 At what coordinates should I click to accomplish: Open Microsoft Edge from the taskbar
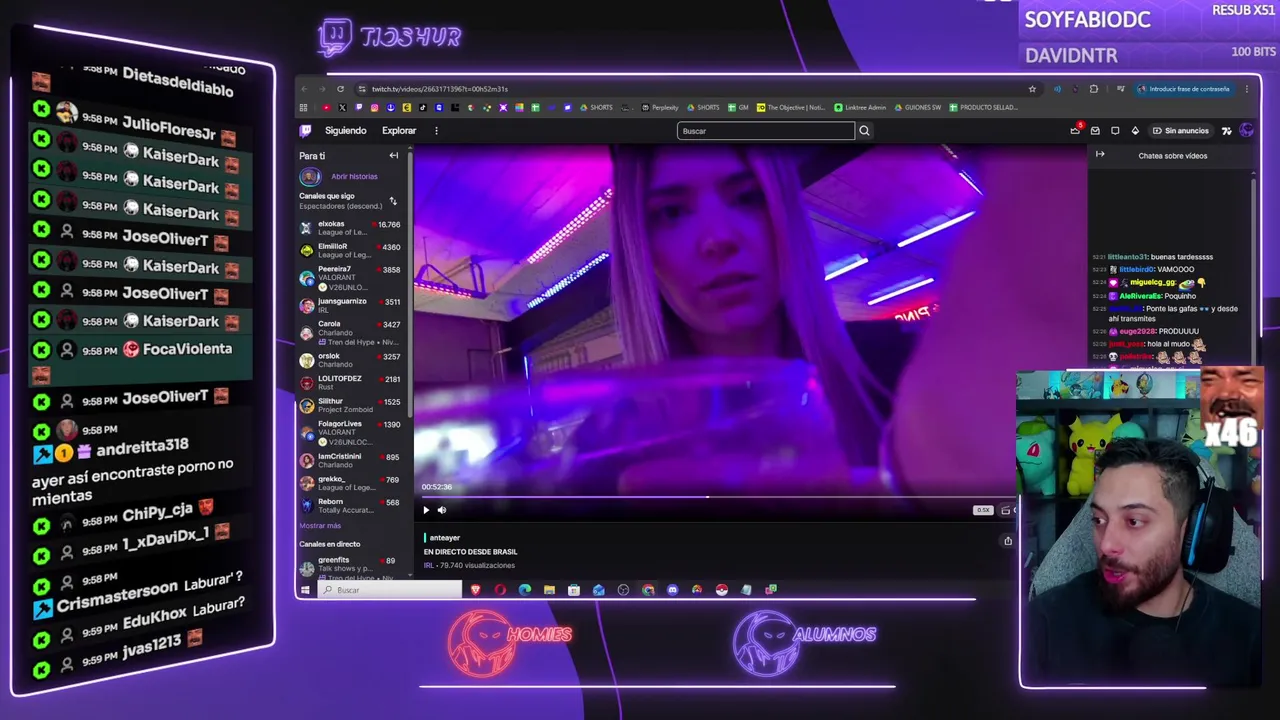pyautogui.click(x=525, y=590)
